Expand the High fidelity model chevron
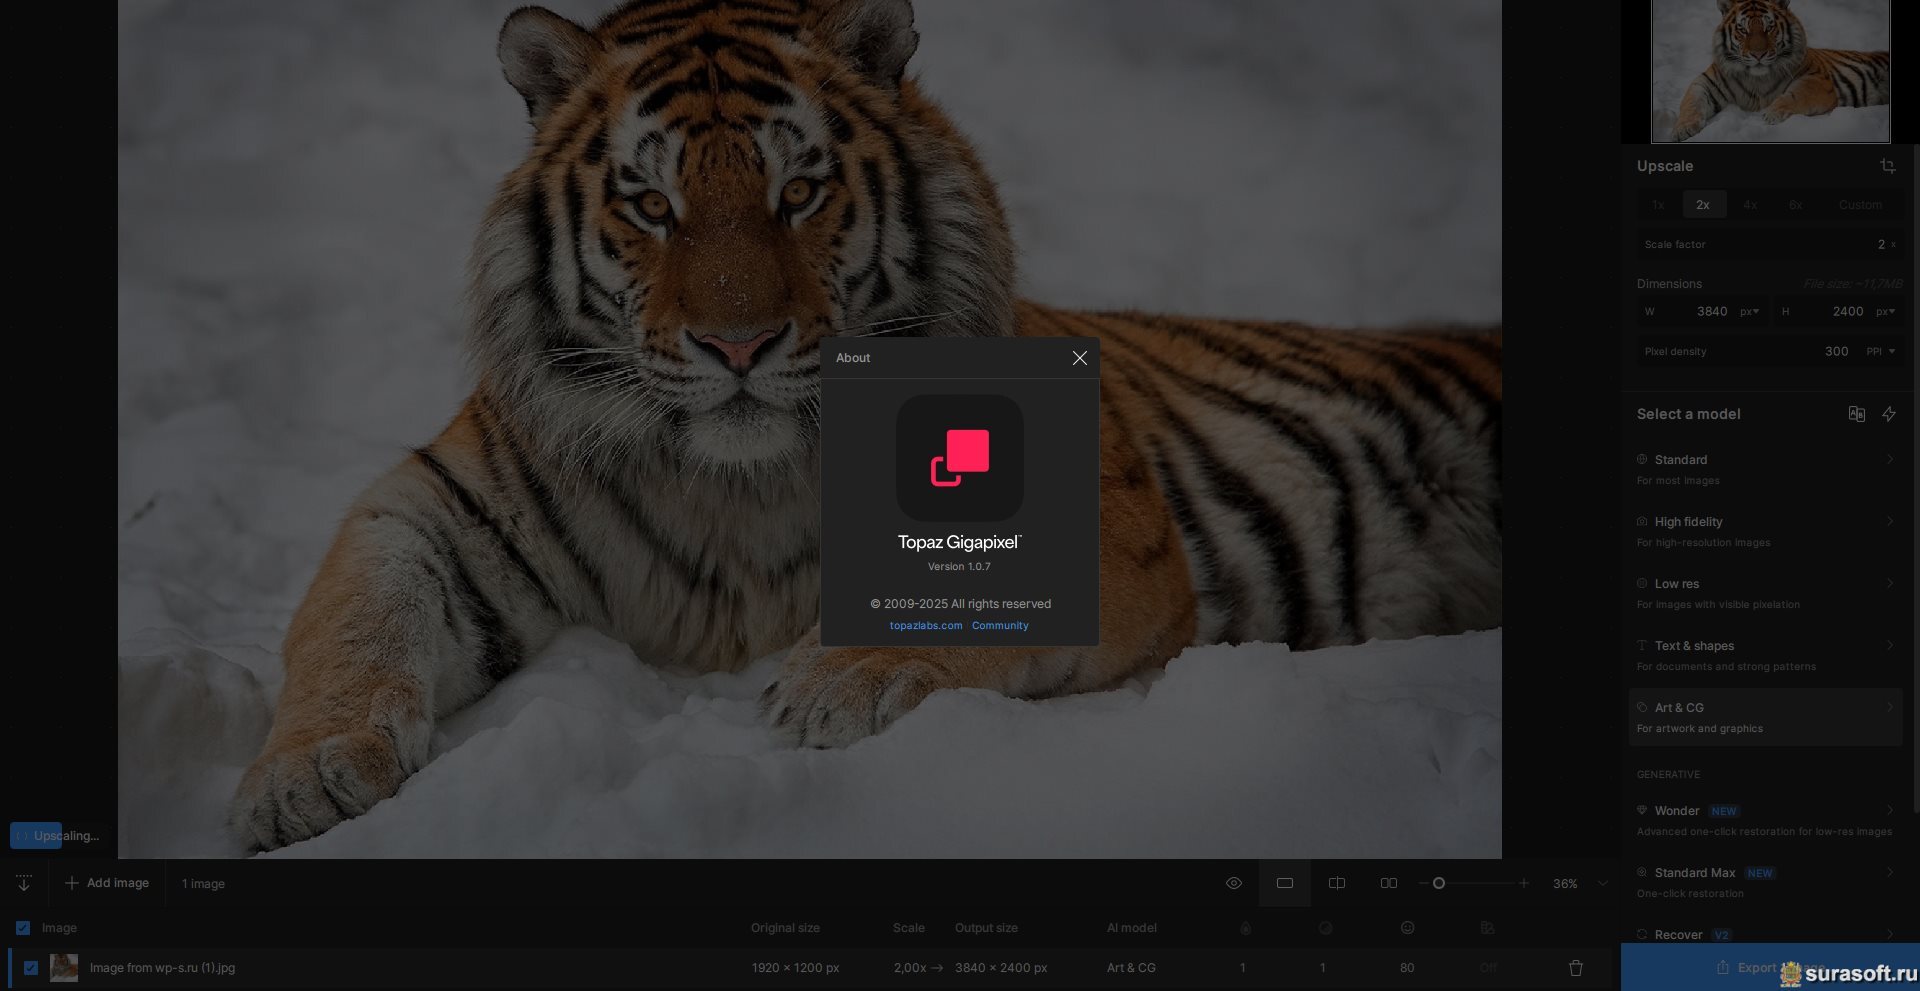The width and height of the screenshot is (1920, 991). pyautogui.click(x=1890, y=522)
